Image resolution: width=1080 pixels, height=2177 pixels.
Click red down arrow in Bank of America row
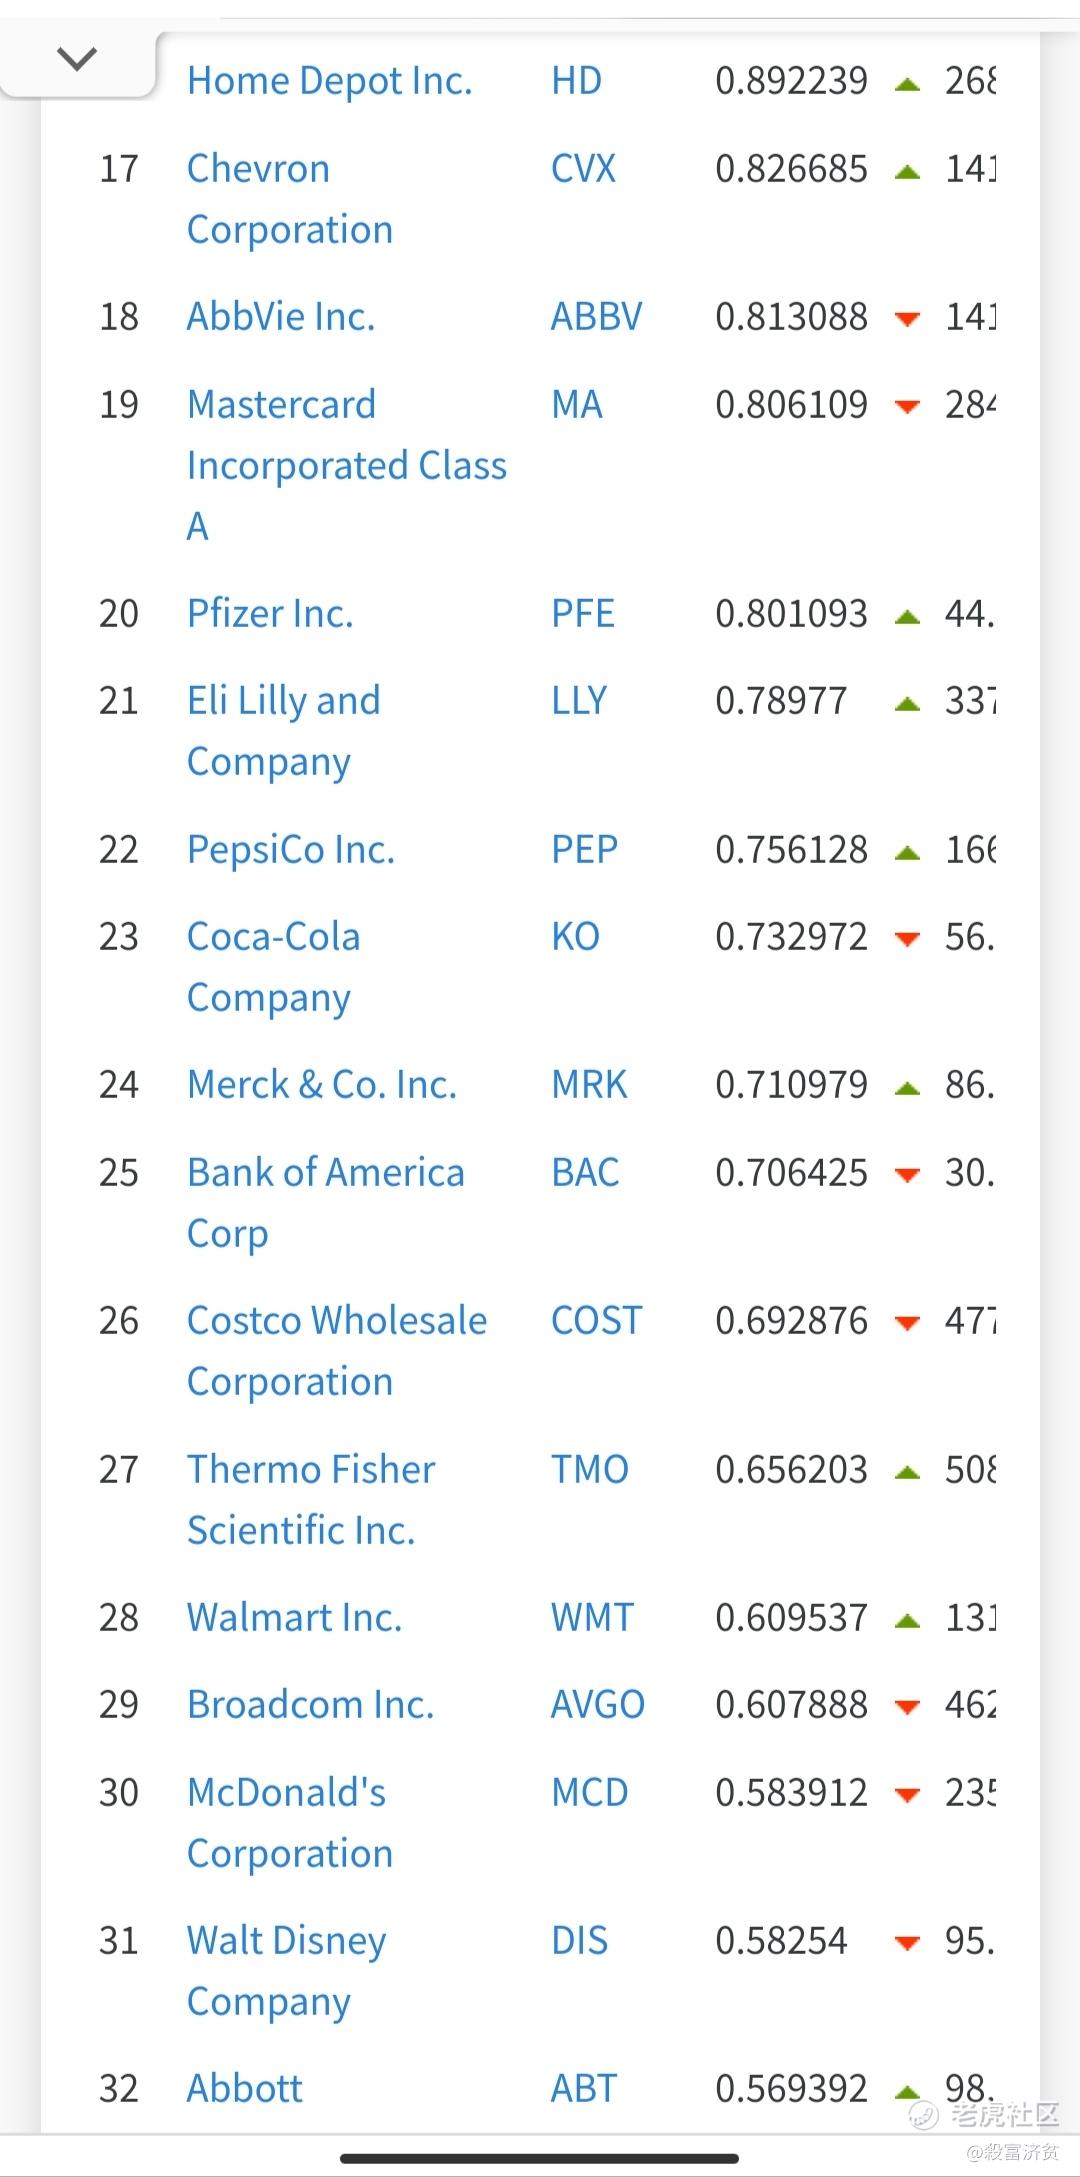[907, 1175]
